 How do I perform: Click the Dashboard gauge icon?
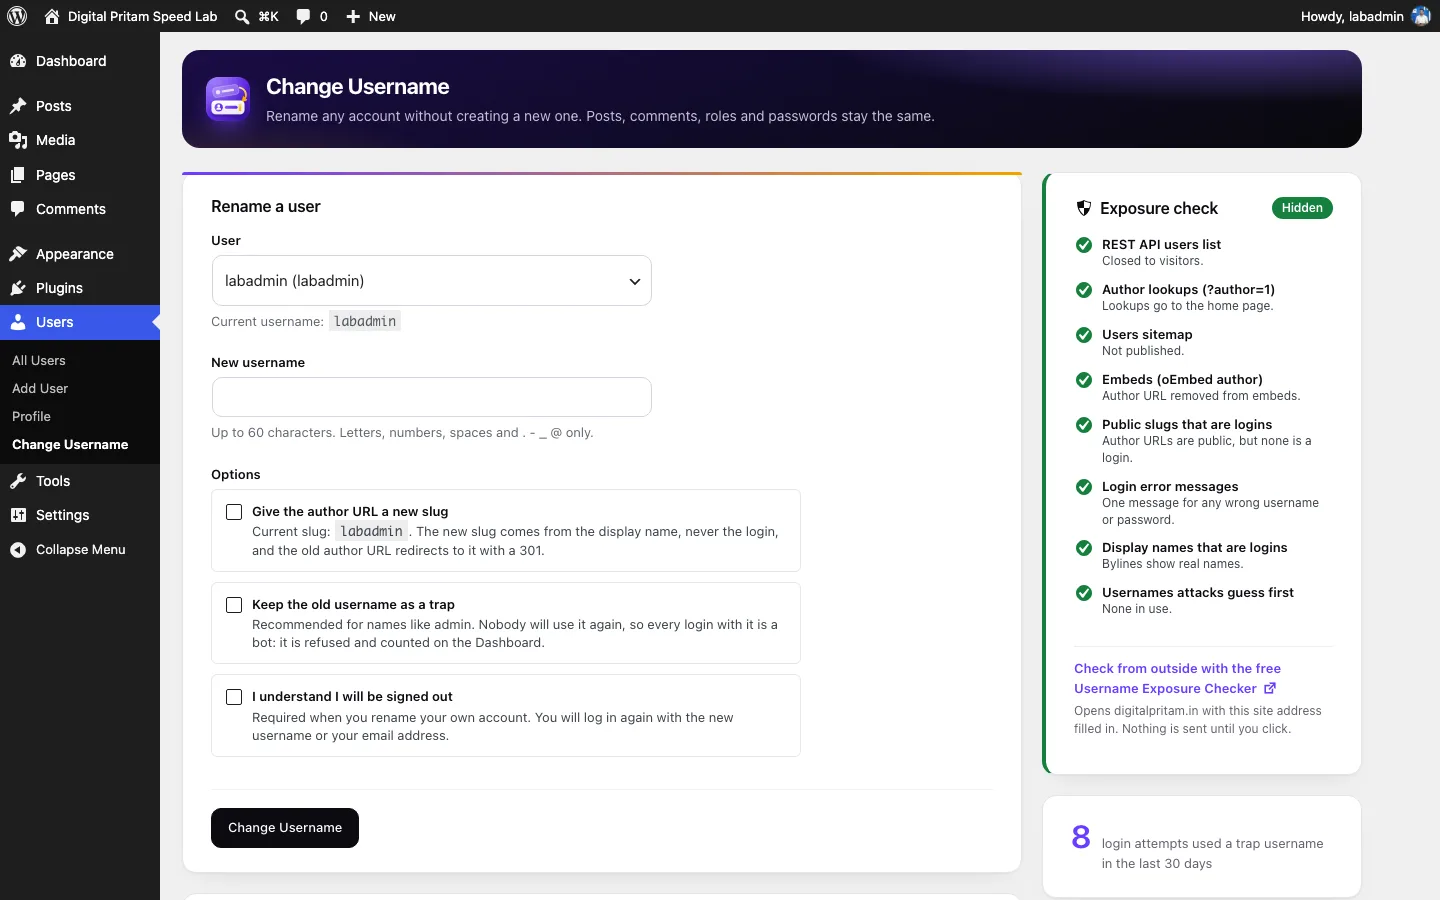18,61
